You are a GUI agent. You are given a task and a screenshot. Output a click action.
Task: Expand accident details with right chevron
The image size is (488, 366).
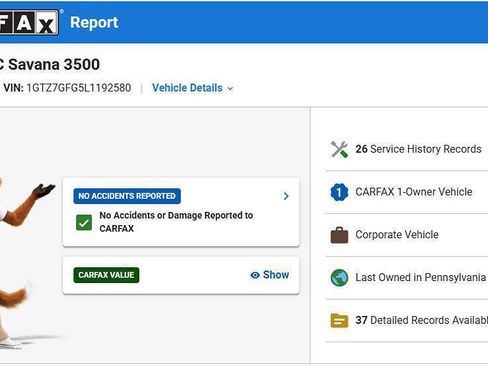click(x=286, y=196)
